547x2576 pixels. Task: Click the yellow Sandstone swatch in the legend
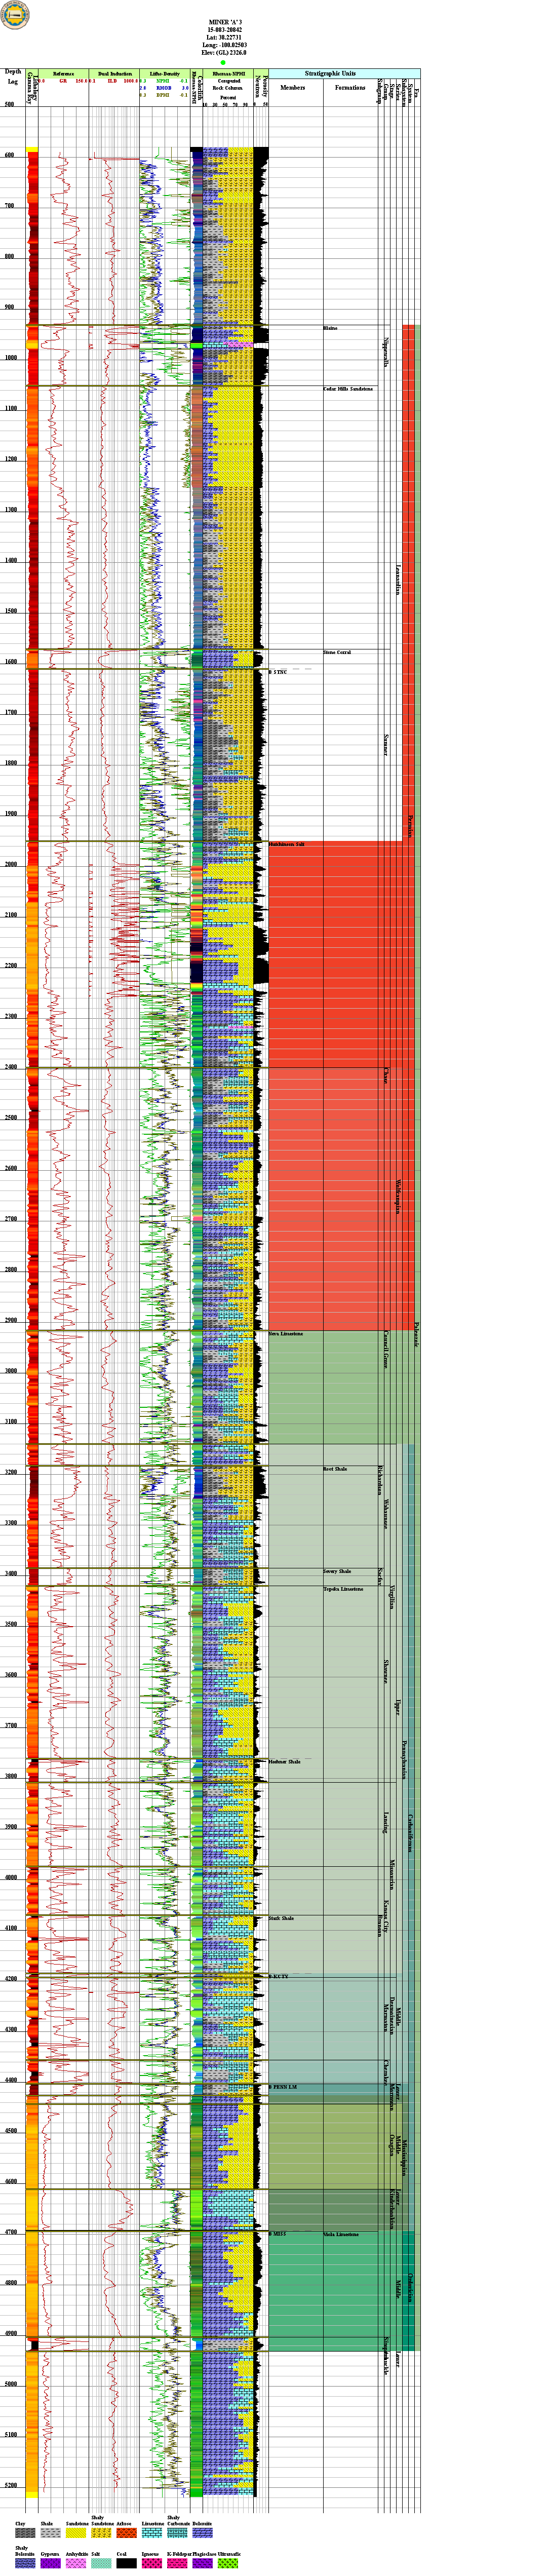(x=76, y=2533)
